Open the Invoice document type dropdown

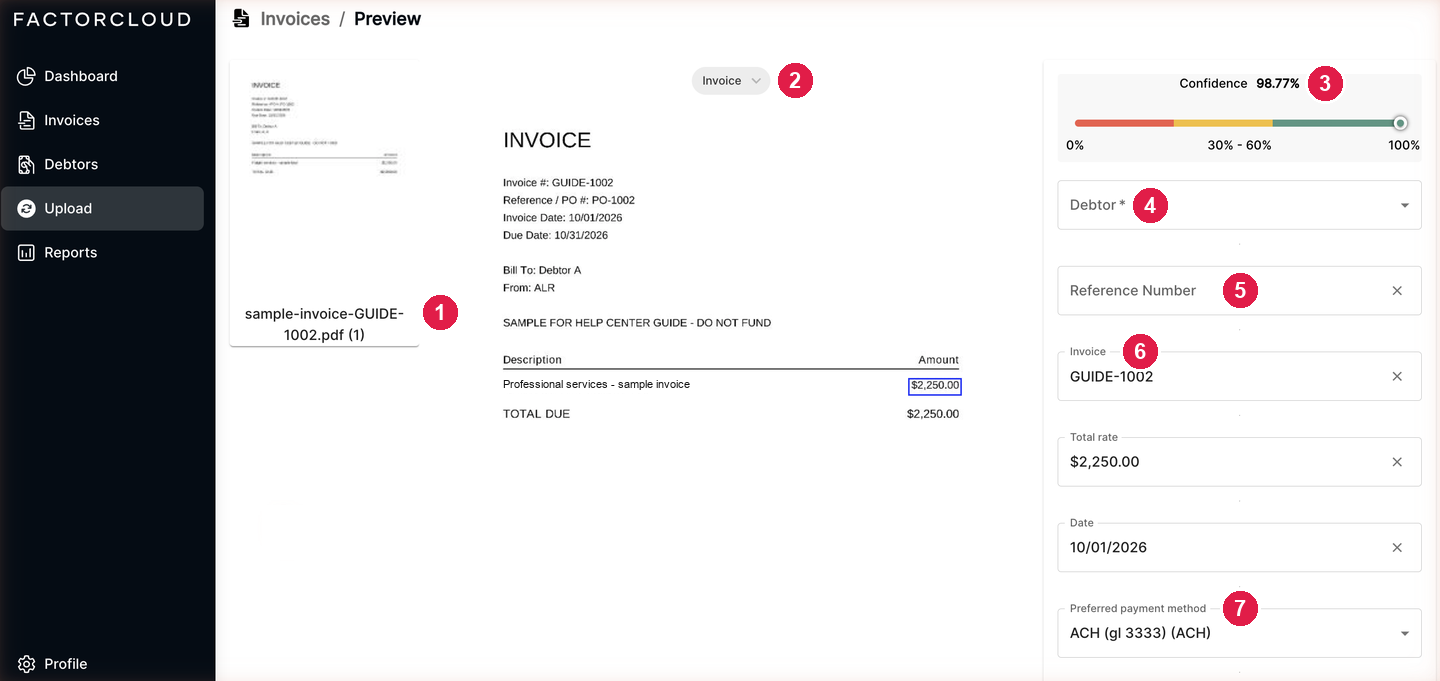[731, 81]
